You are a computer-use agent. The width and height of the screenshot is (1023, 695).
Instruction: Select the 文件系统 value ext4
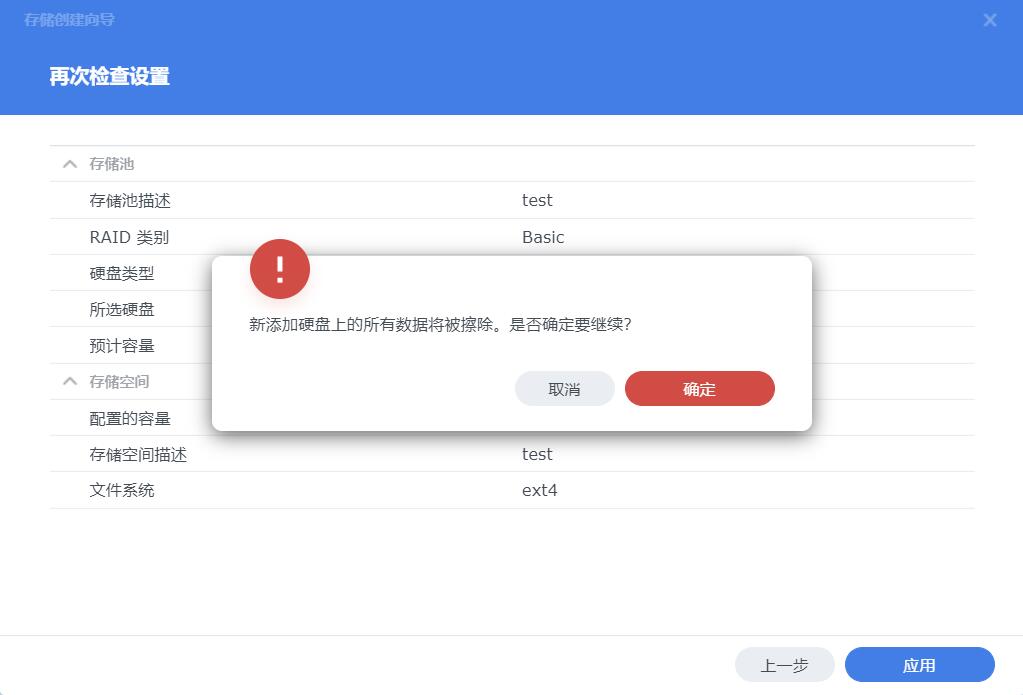[539, 490]
